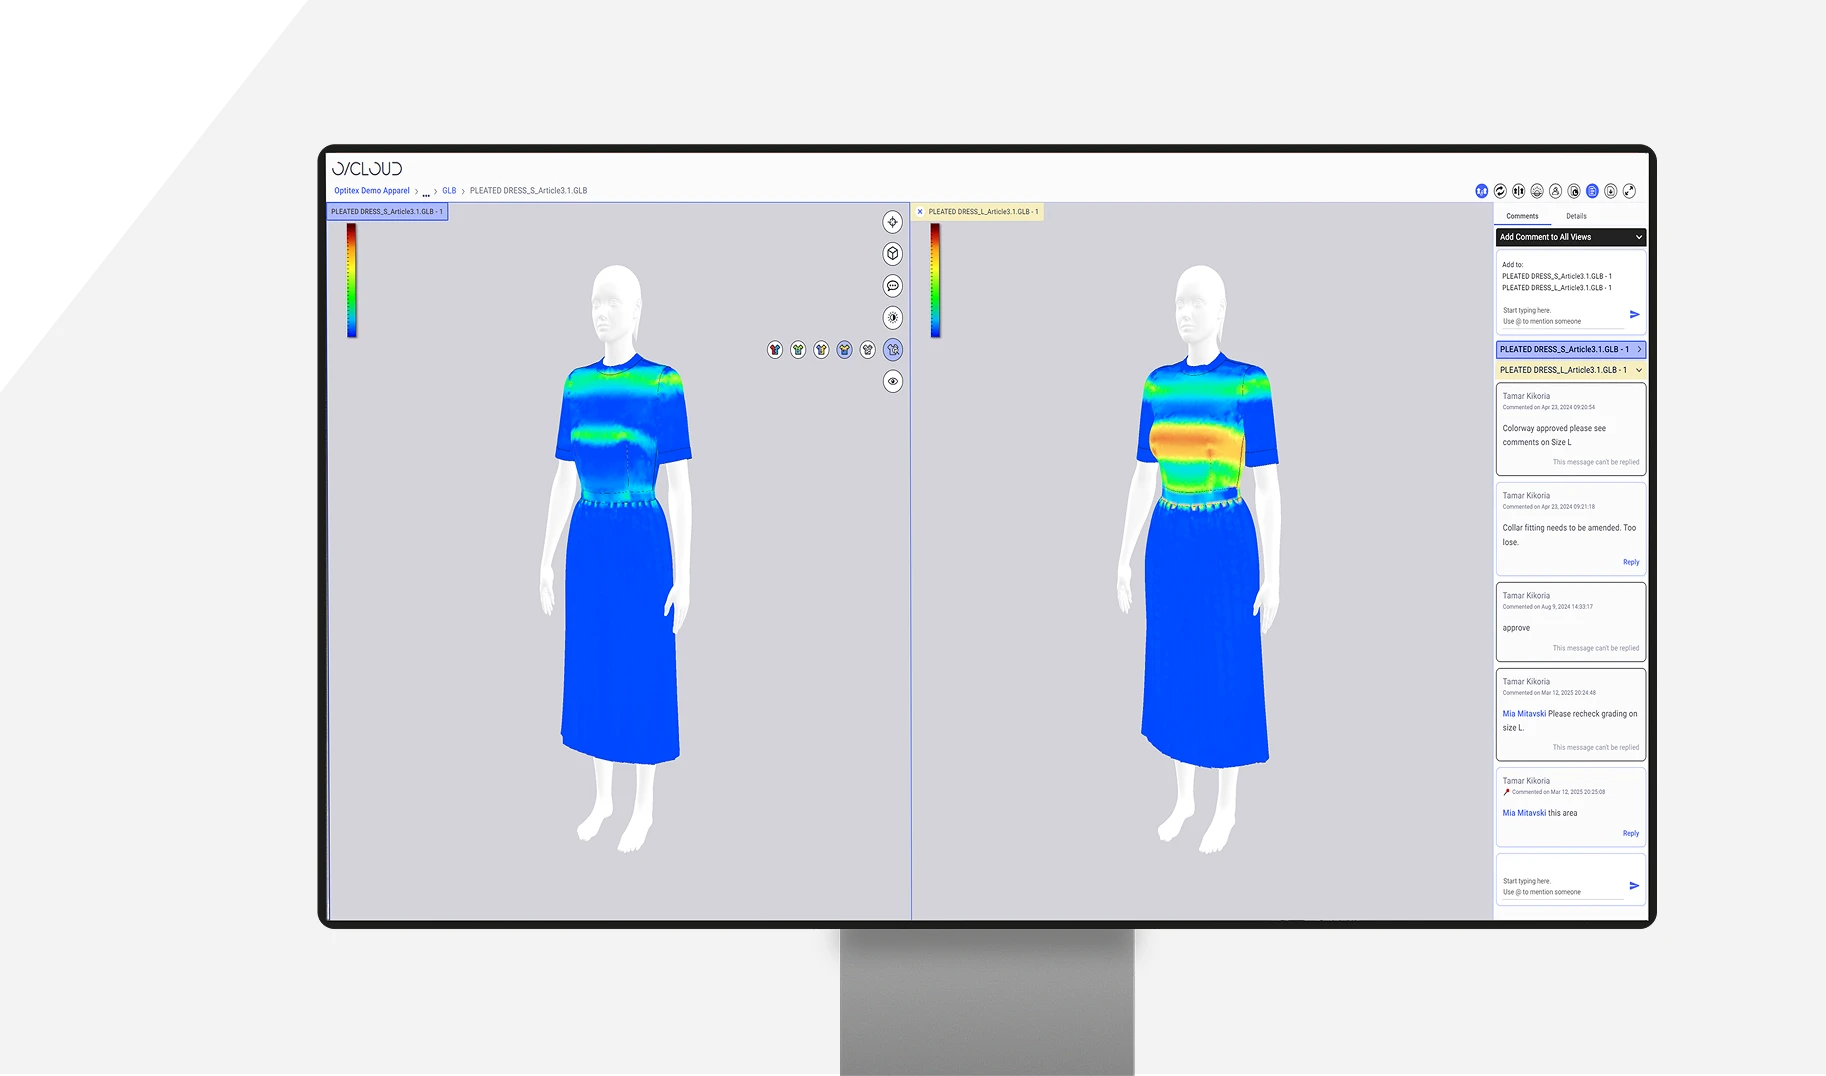
Task: Click Reply on the collar fitting comment
Action: pyautogui.click(x=1630, y=561)
